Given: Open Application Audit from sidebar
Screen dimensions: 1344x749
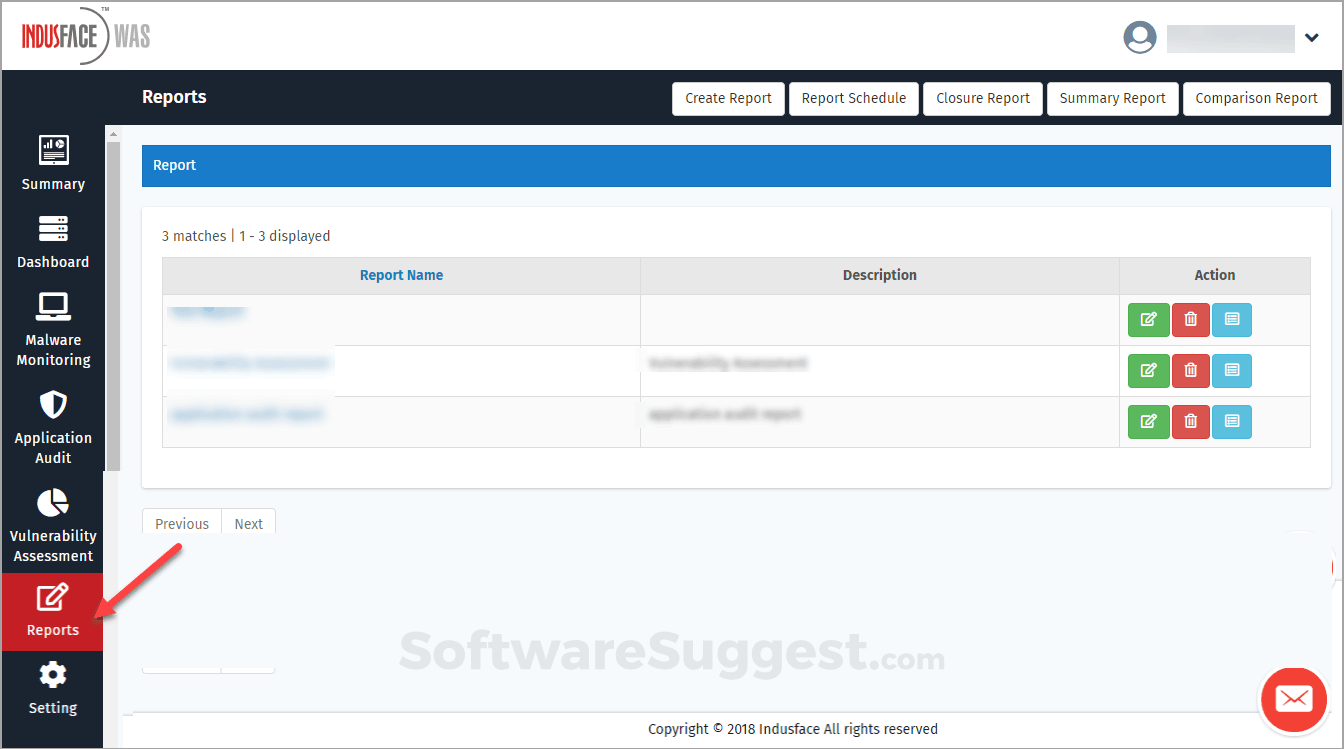Looking at the screenshot, I should [x=53, y=428].
